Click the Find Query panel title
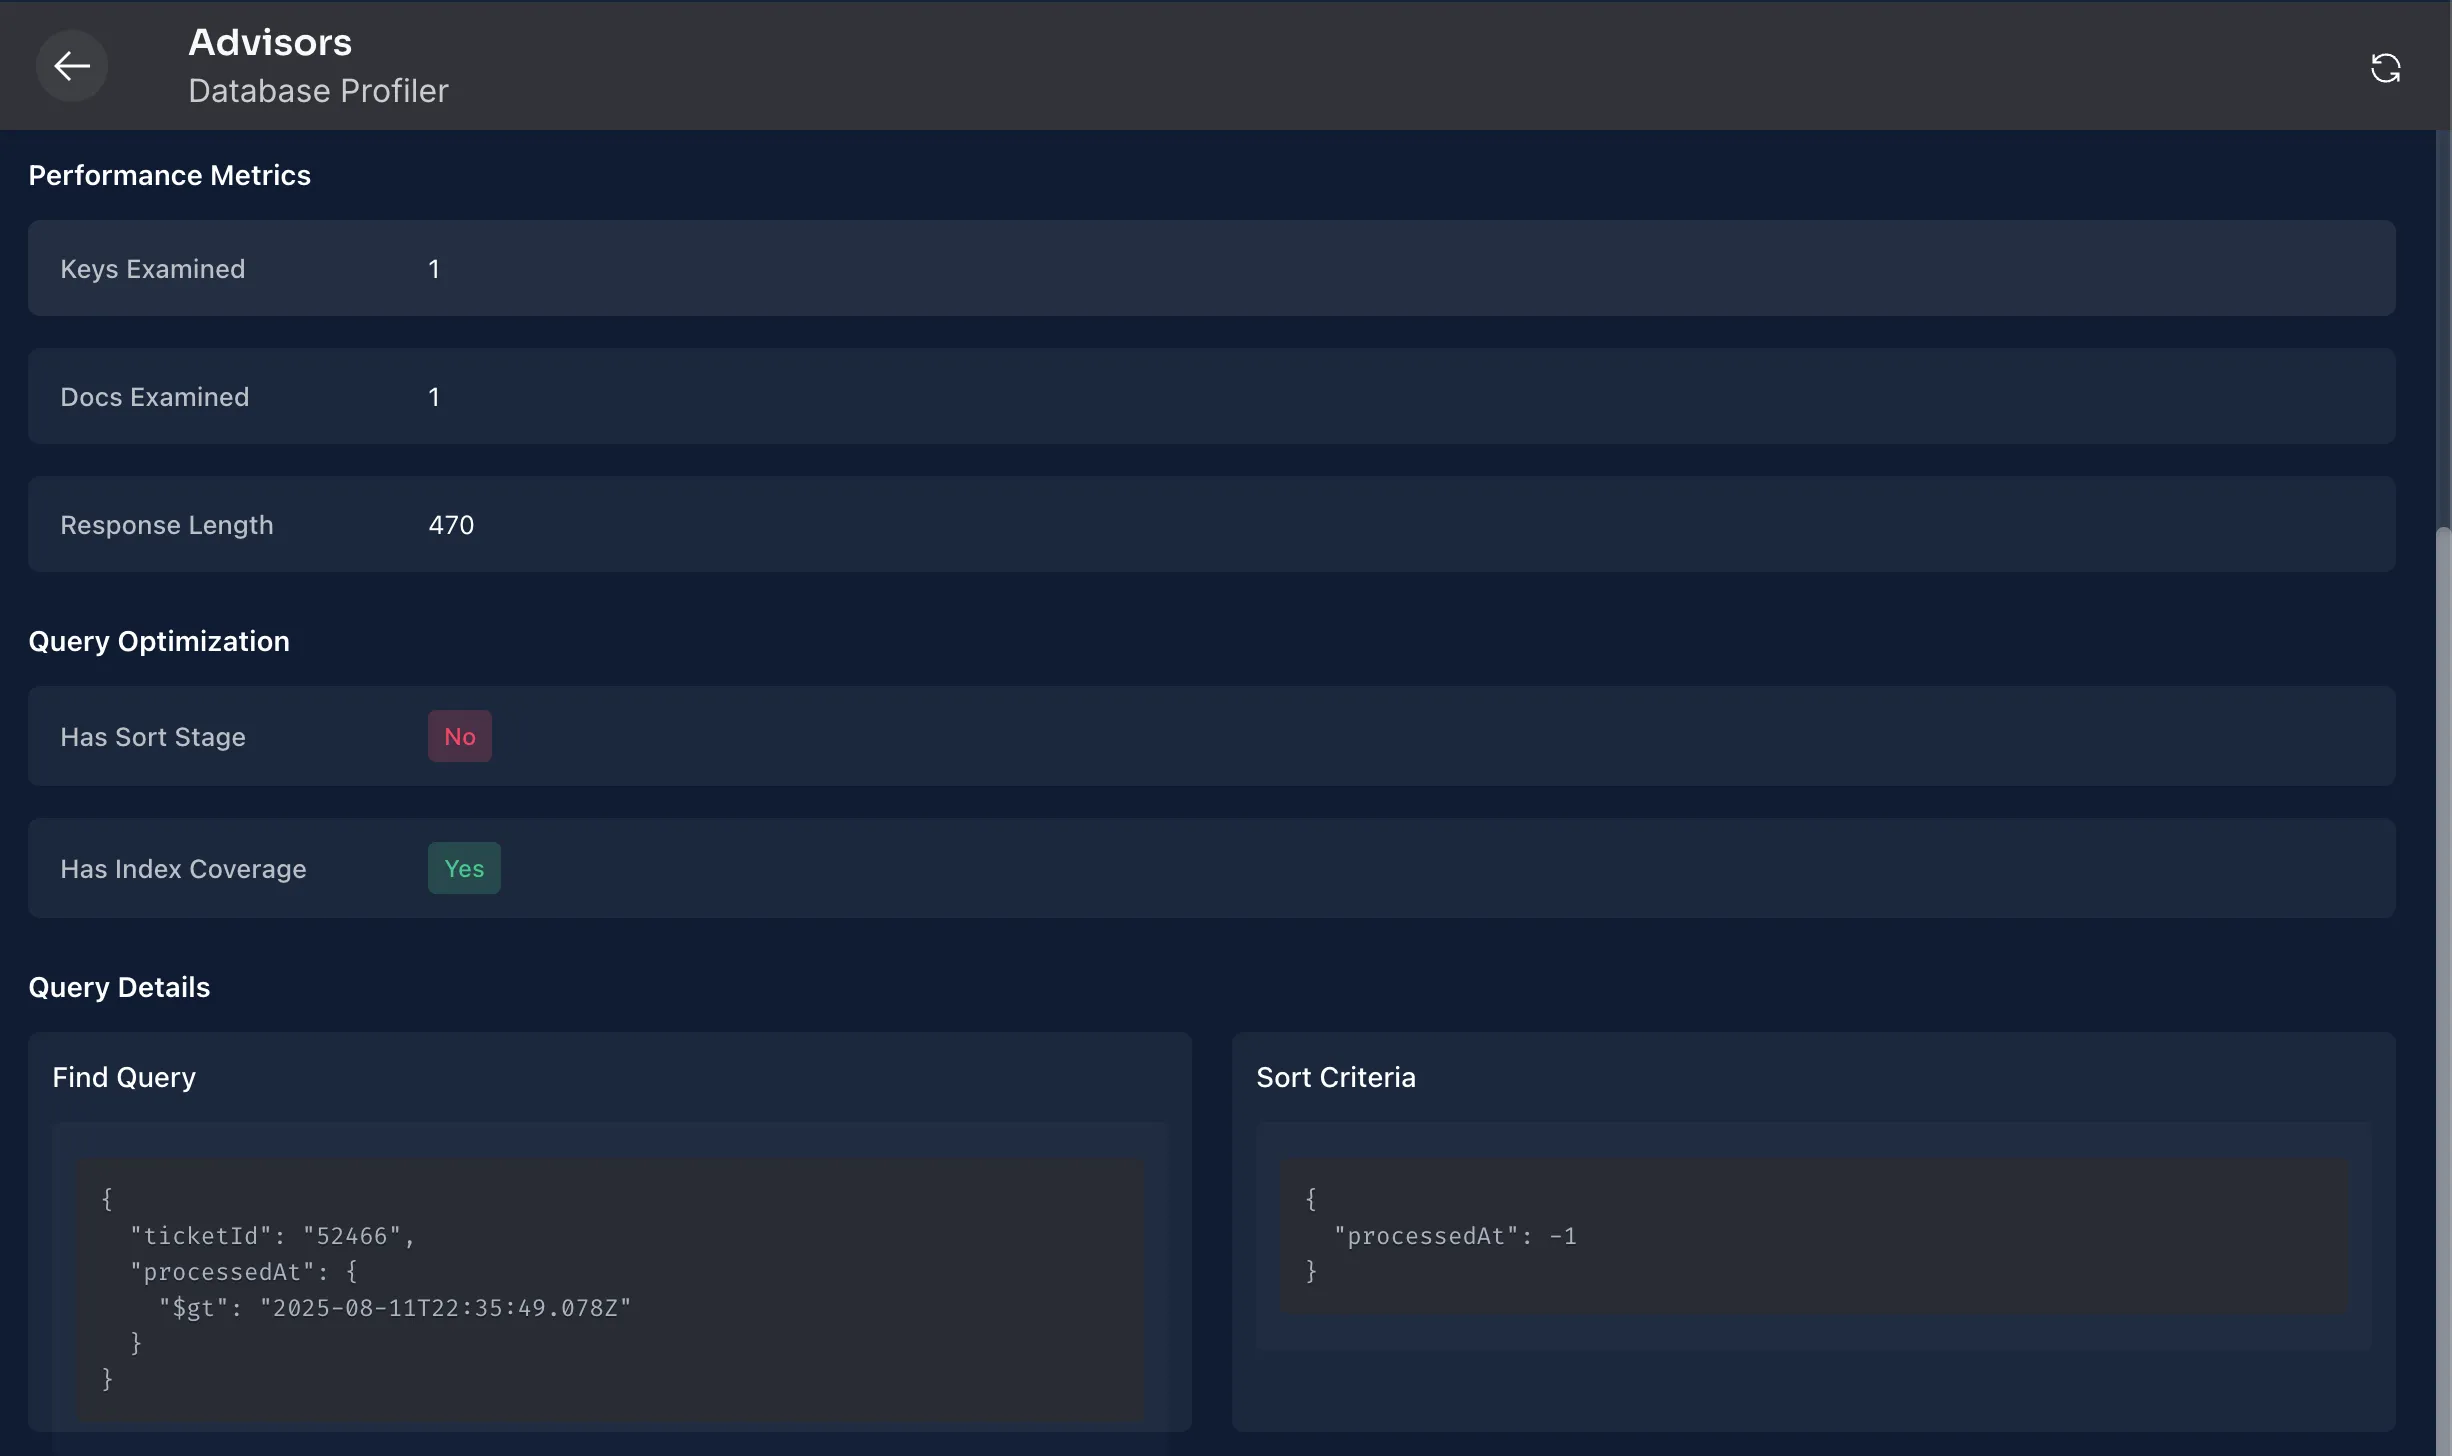This screenshot has height=1456, width=2452. coord(124,1077)
